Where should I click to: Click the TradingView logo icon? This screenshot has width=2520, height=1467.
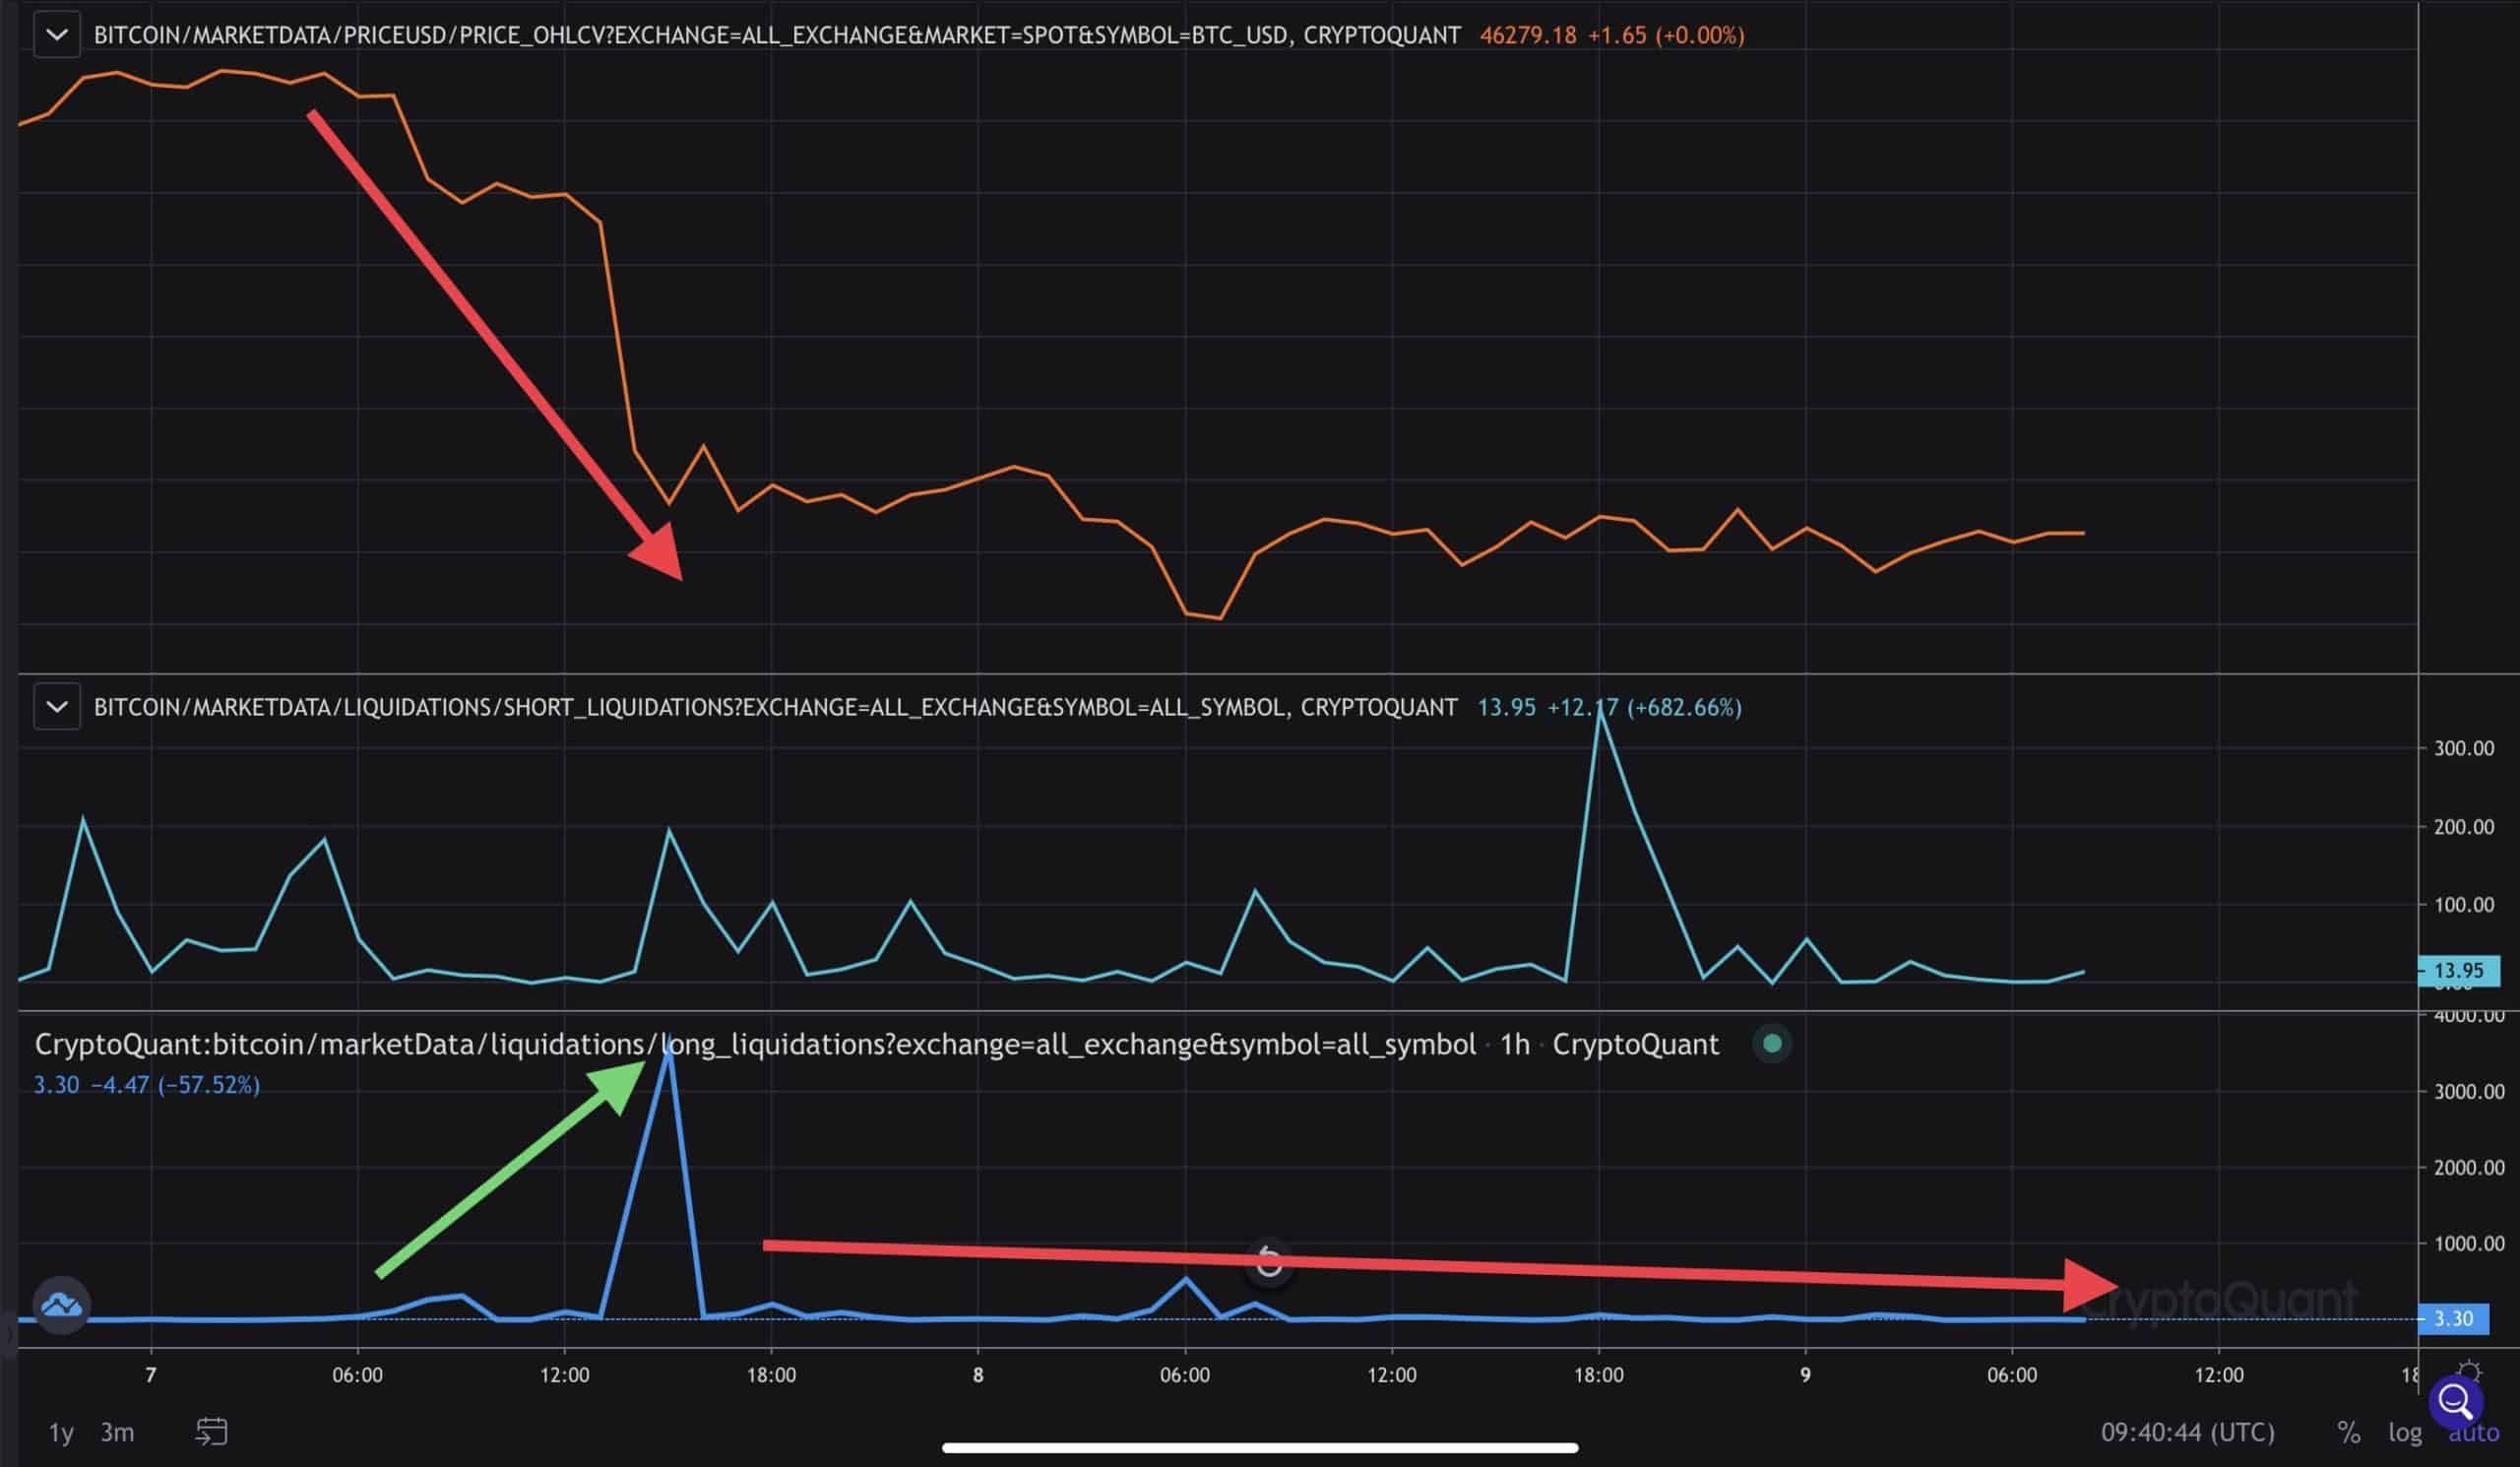(62, 1305)
